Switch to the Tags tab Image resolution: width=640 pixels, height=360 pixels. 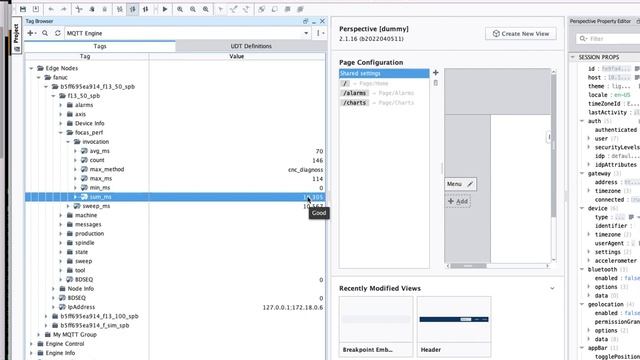[x=100, y=46]
